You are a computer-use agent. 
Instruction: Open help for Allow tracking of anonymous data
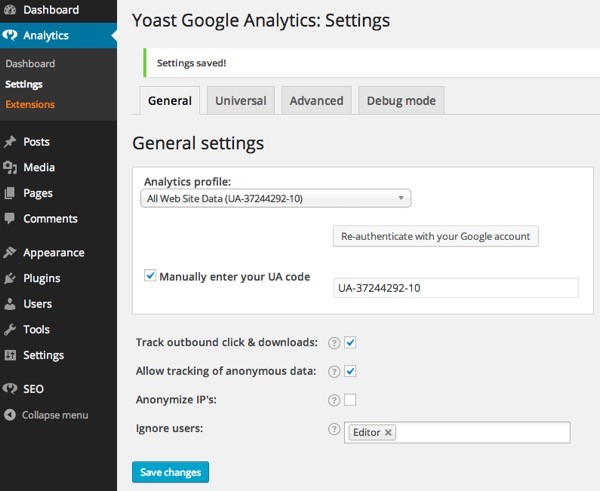[334, 372]
